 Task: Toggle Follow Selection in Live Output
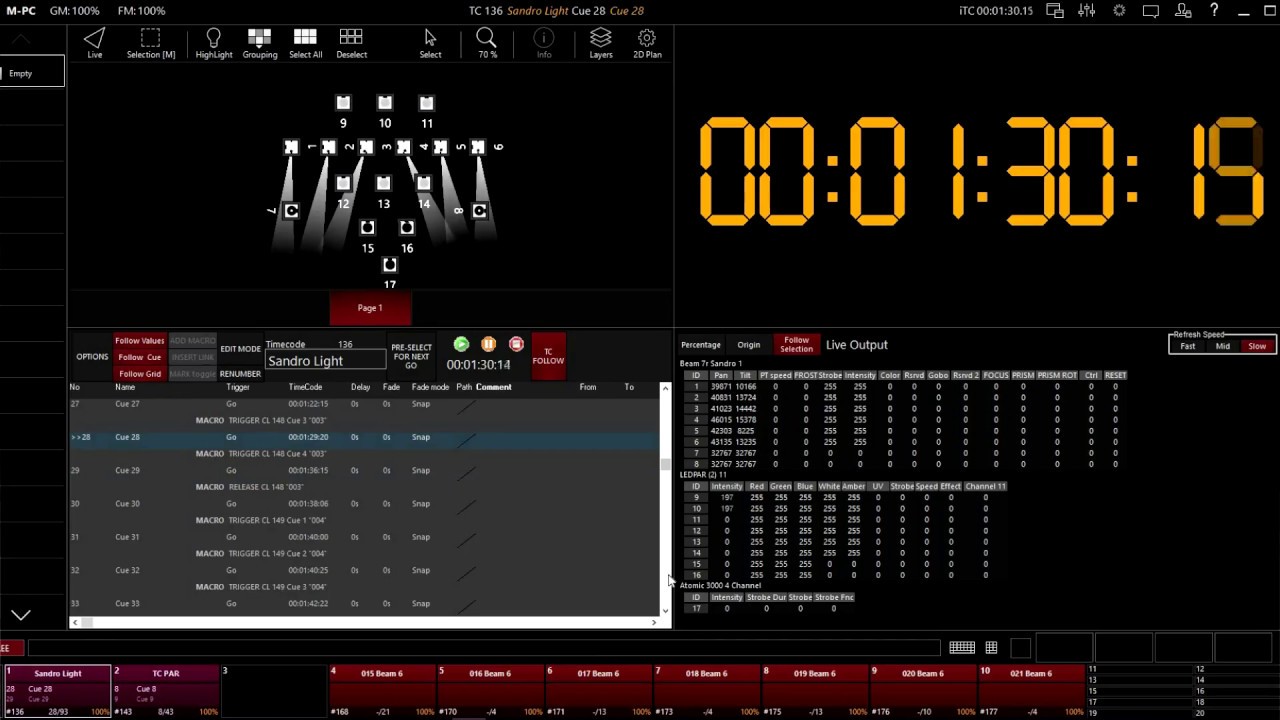796,345
